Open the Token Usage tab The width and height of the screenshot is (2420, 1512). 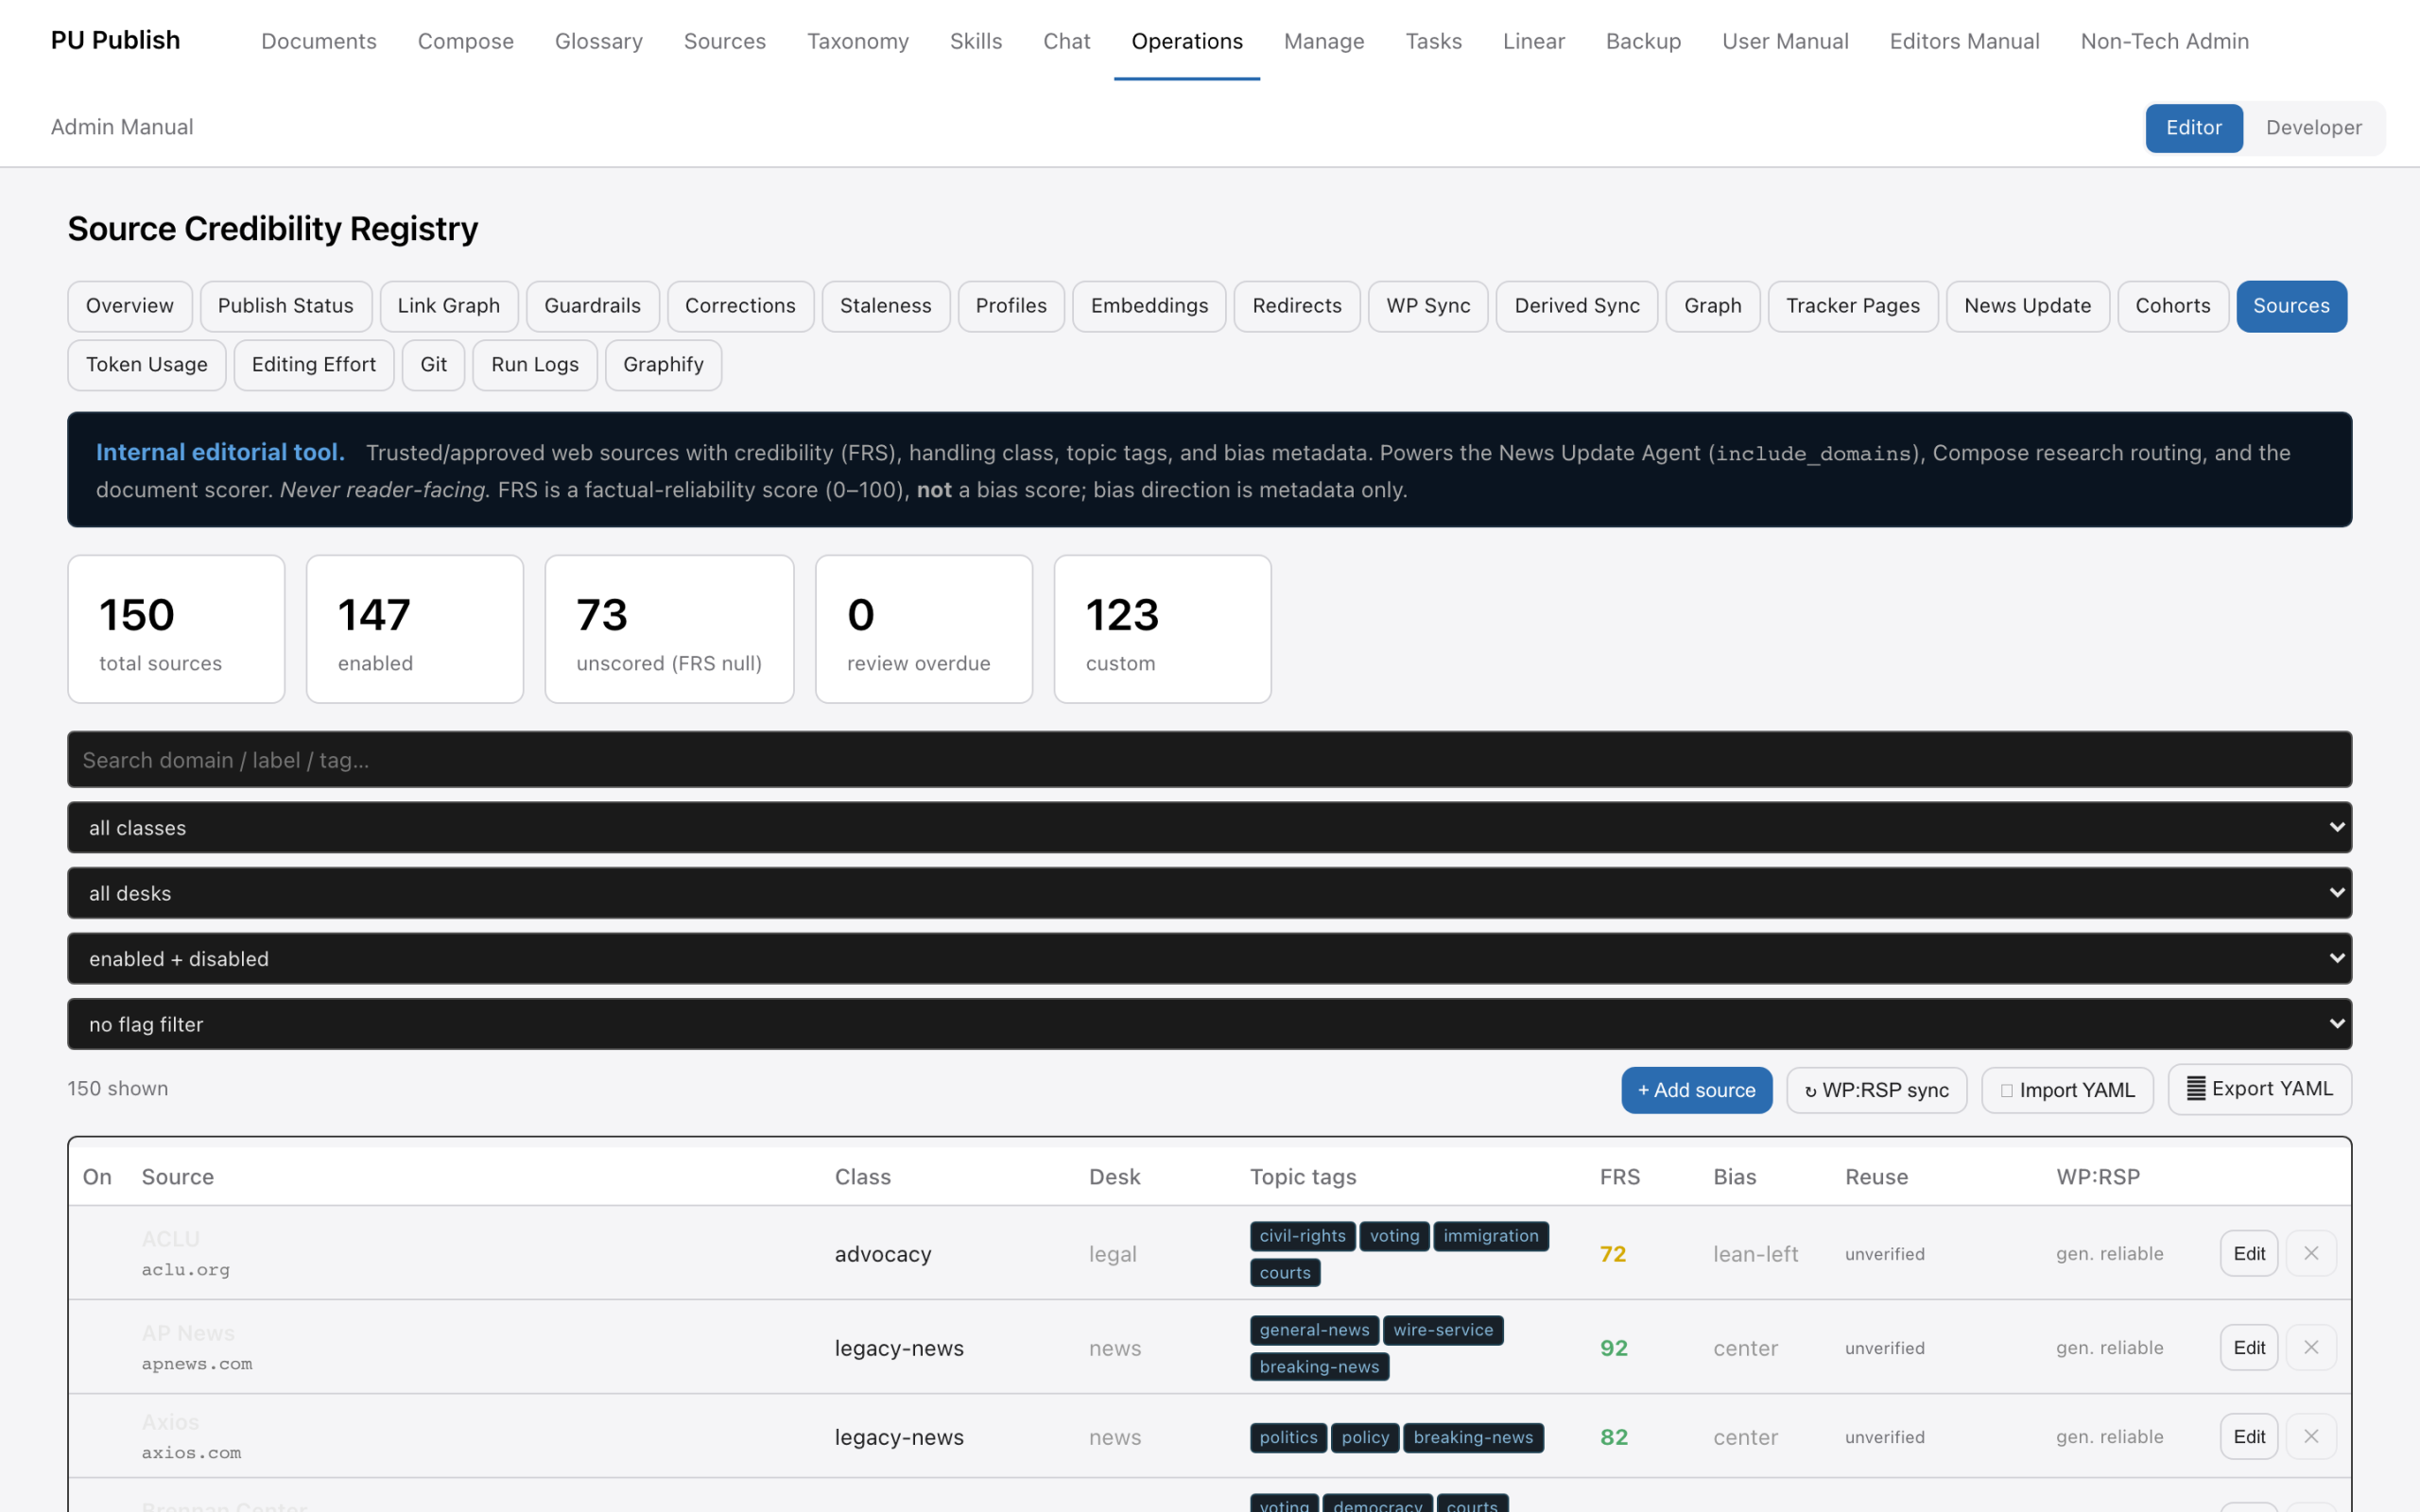(147, 365)
